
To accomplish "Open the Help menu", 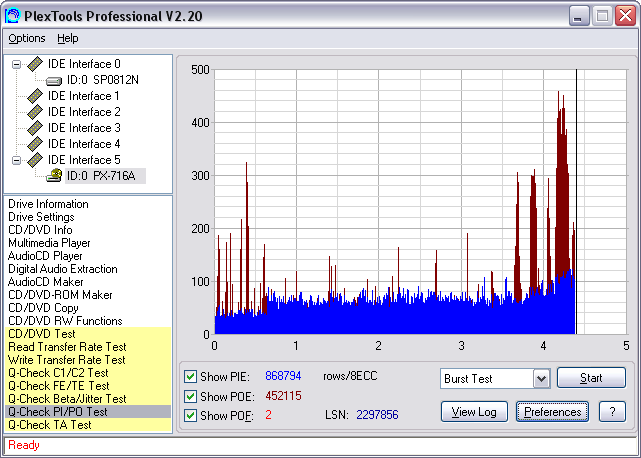I will point(67,38).
